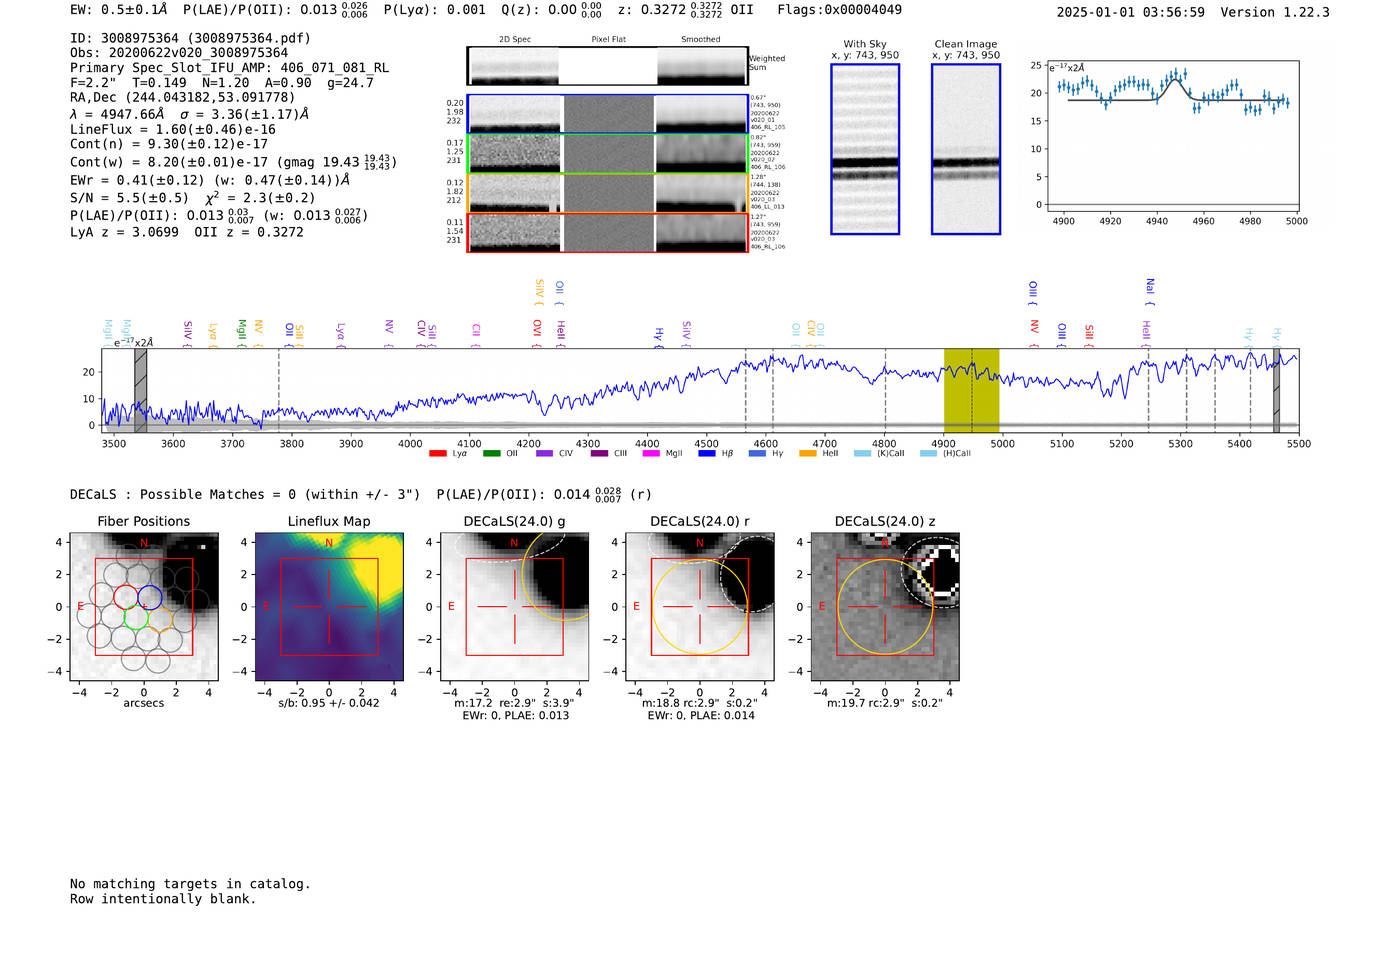
Task: Click the Cont(n) = 9.30 value line
Action: point(169,144)
